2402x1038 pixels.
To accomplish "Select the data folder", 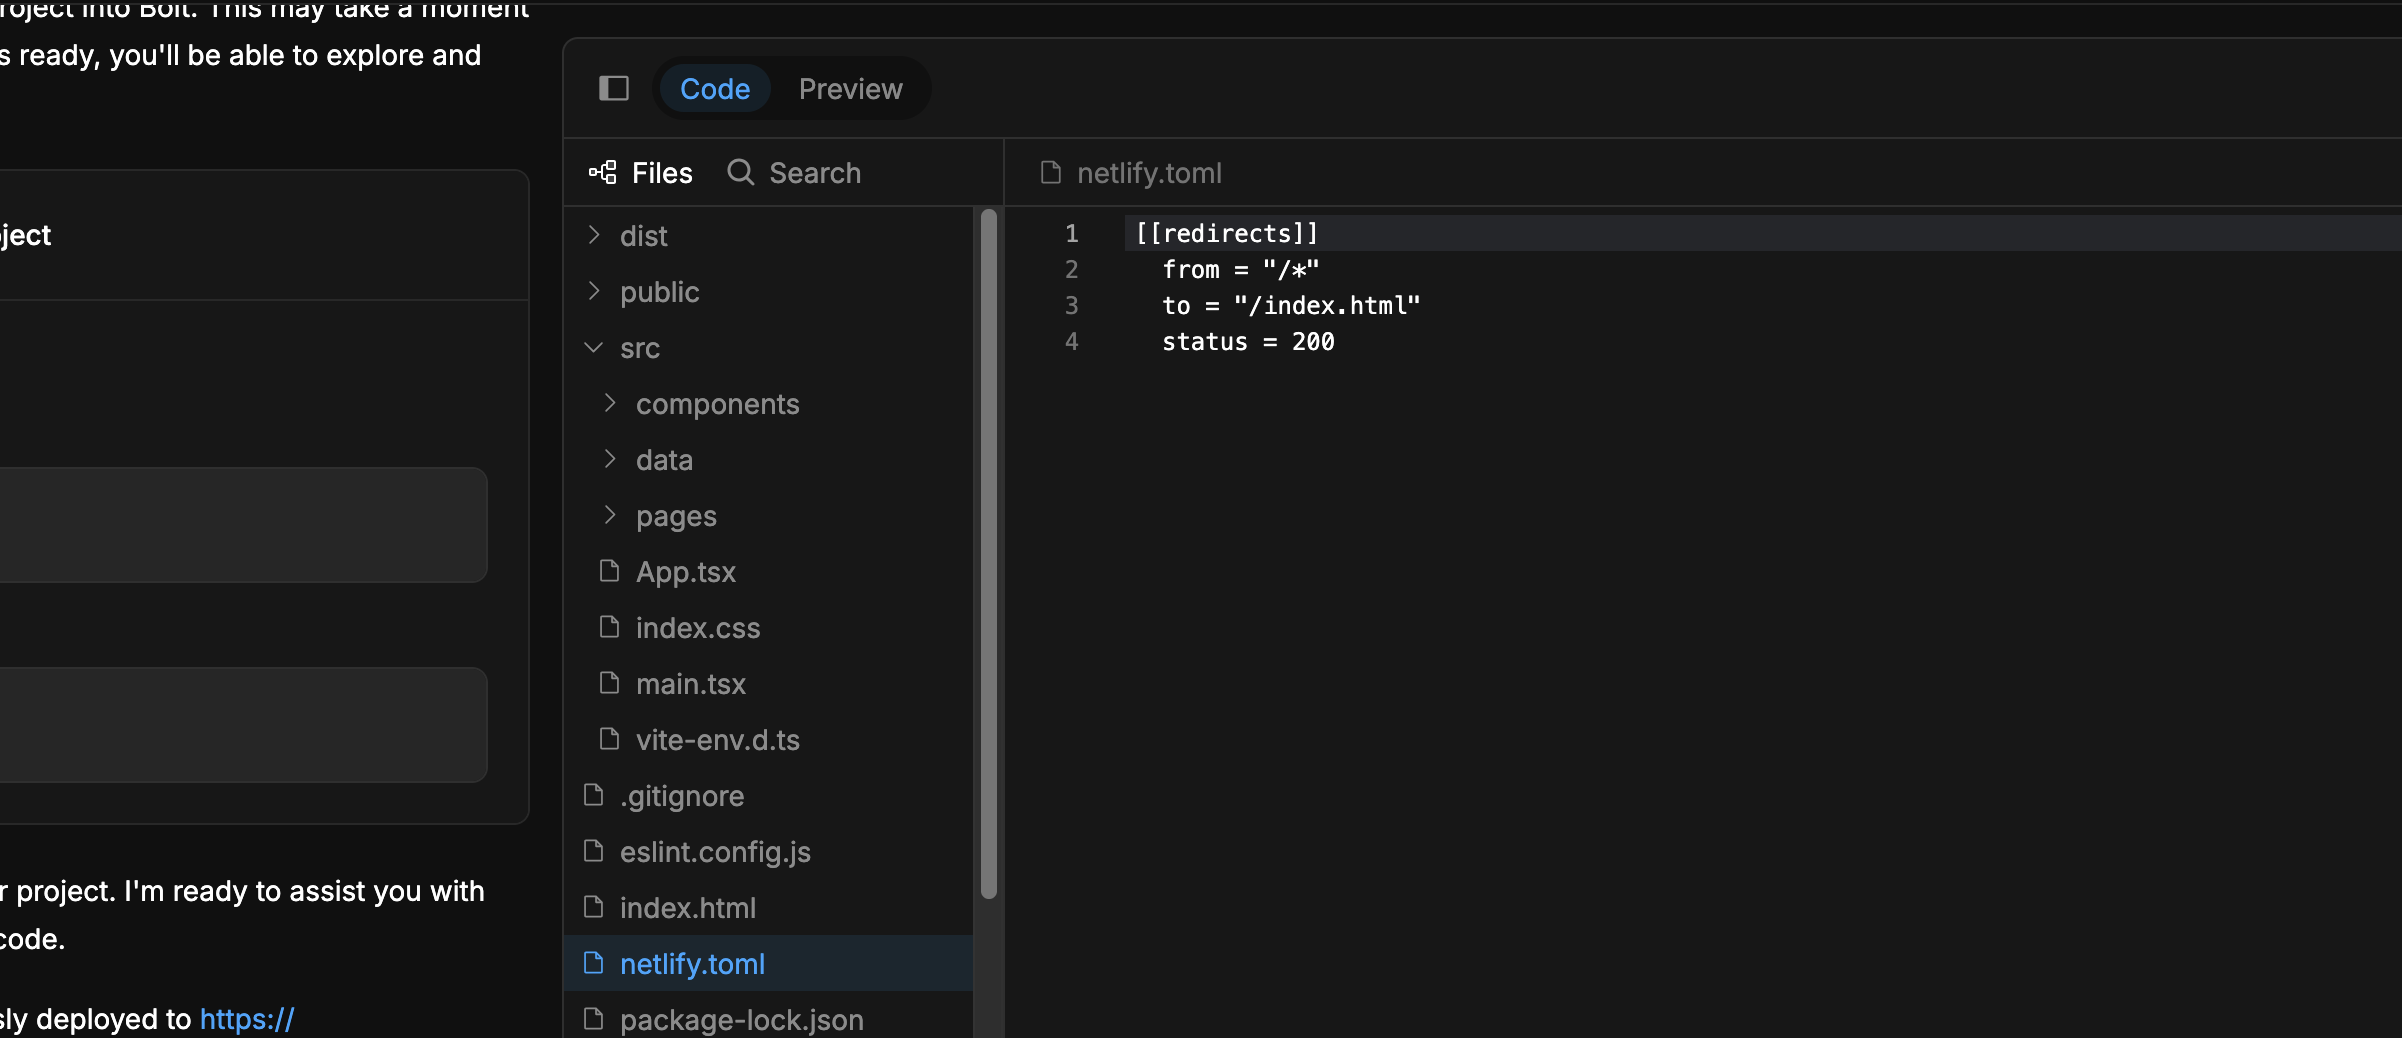I will pyautogui.click(x=768, y=460).
